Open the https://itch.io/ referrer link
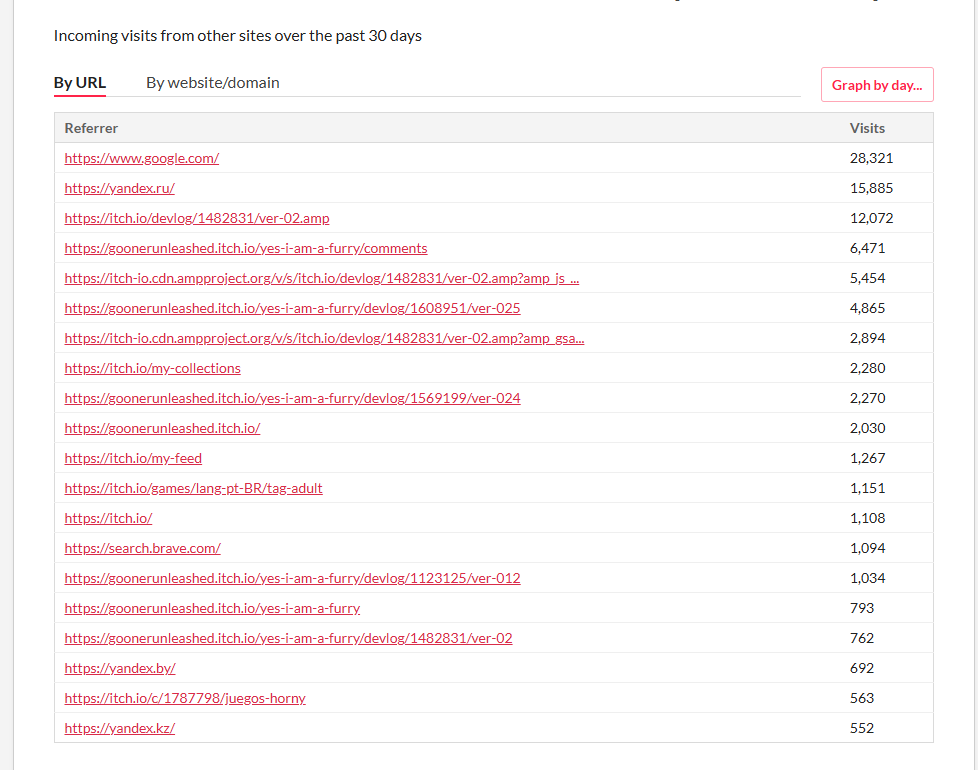Viewport: 978px width, 770px height. (x=109, y=518)
